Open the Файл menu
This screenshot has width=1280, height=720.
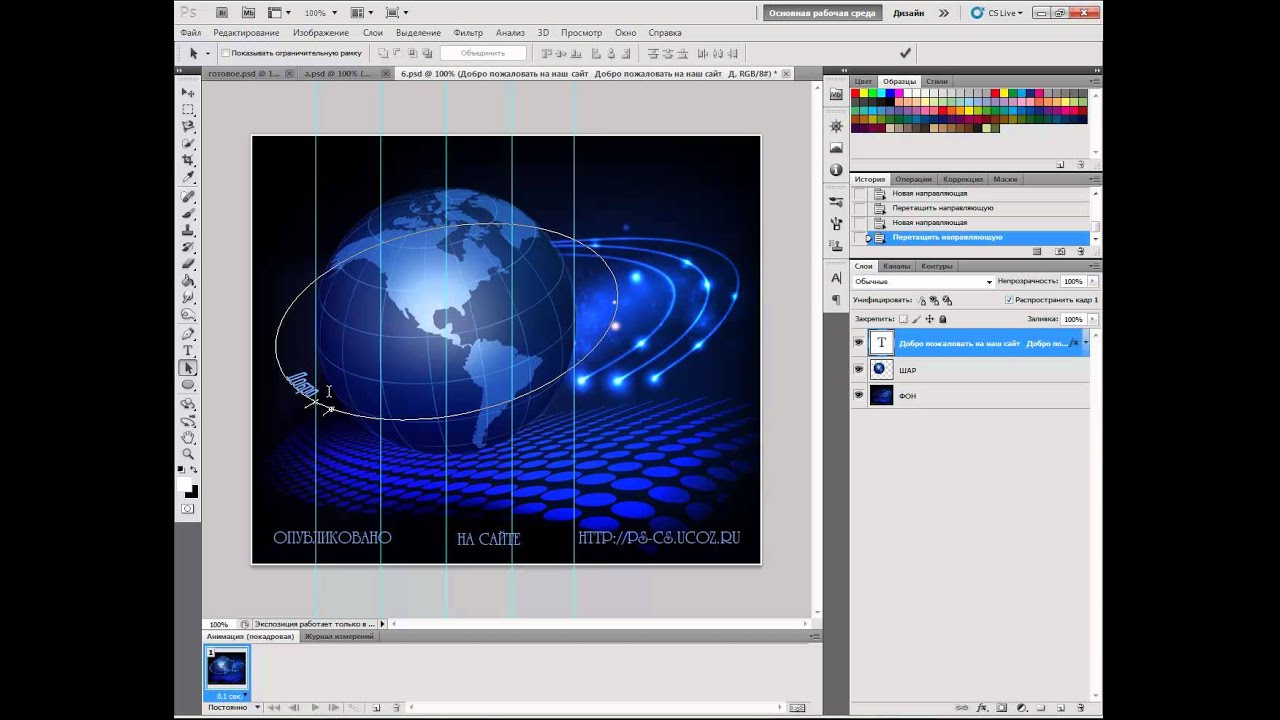pos(191,33)
